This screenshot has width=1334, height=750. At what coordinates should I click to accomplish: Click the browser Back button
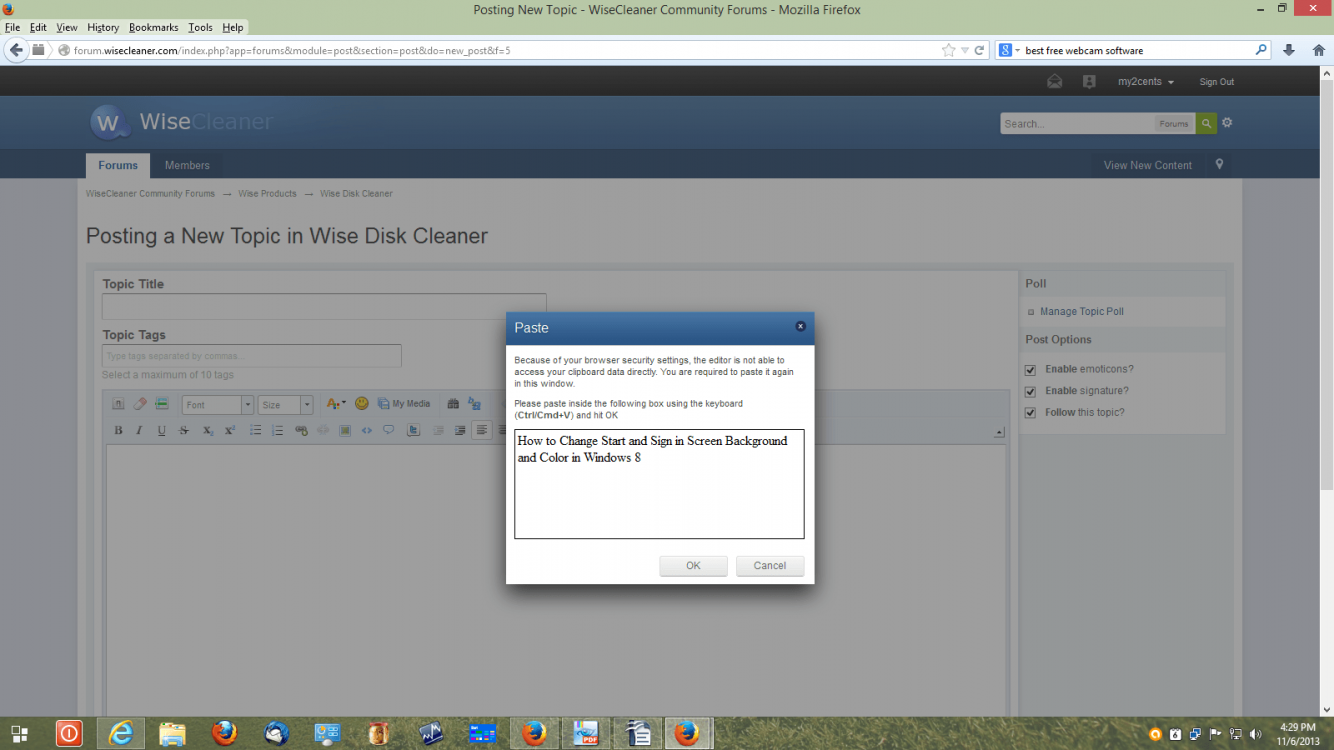15,50
